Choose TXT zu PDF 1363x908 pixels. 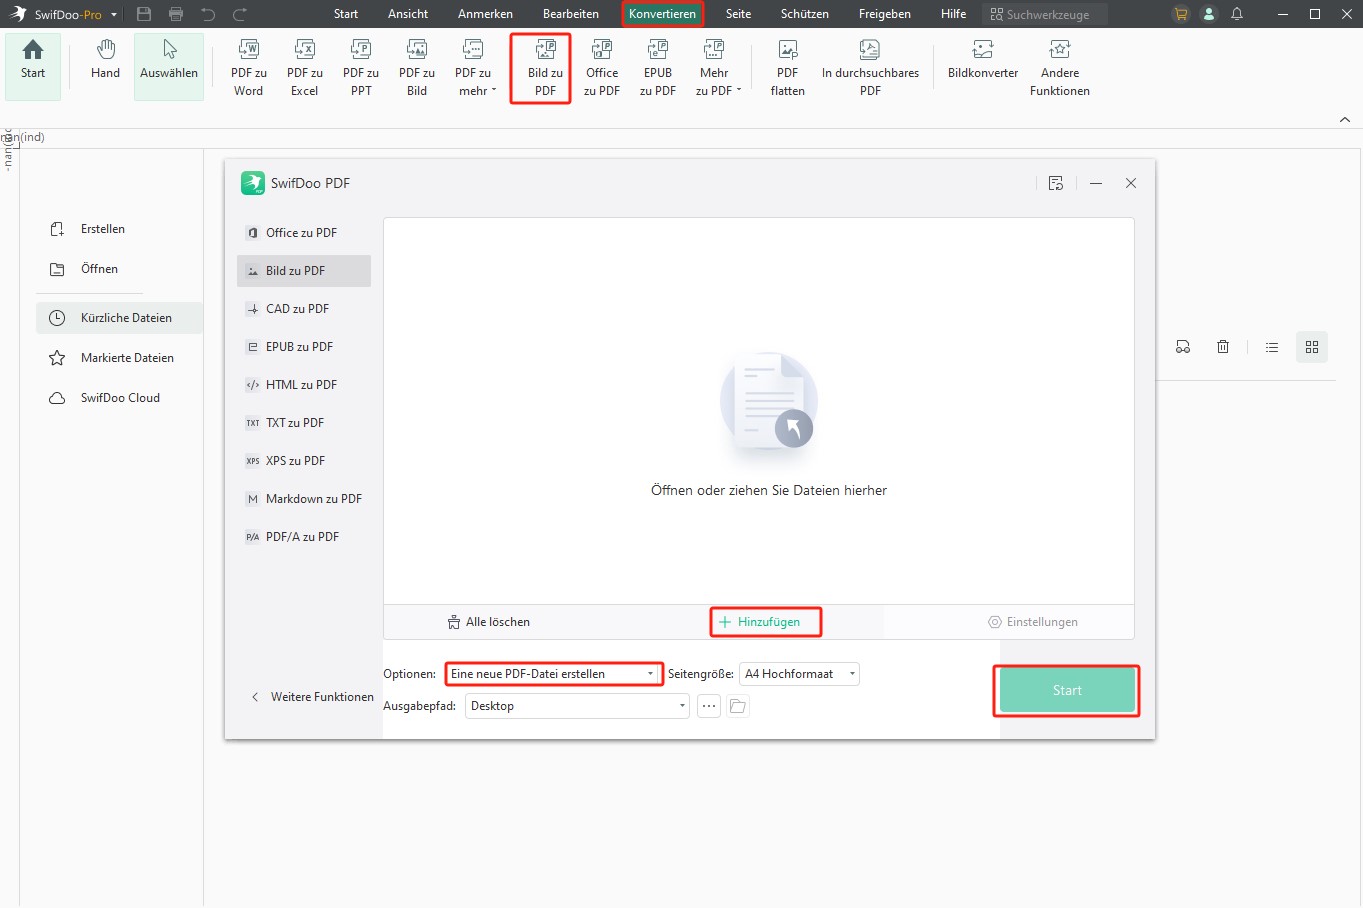(x=304, y=423)
